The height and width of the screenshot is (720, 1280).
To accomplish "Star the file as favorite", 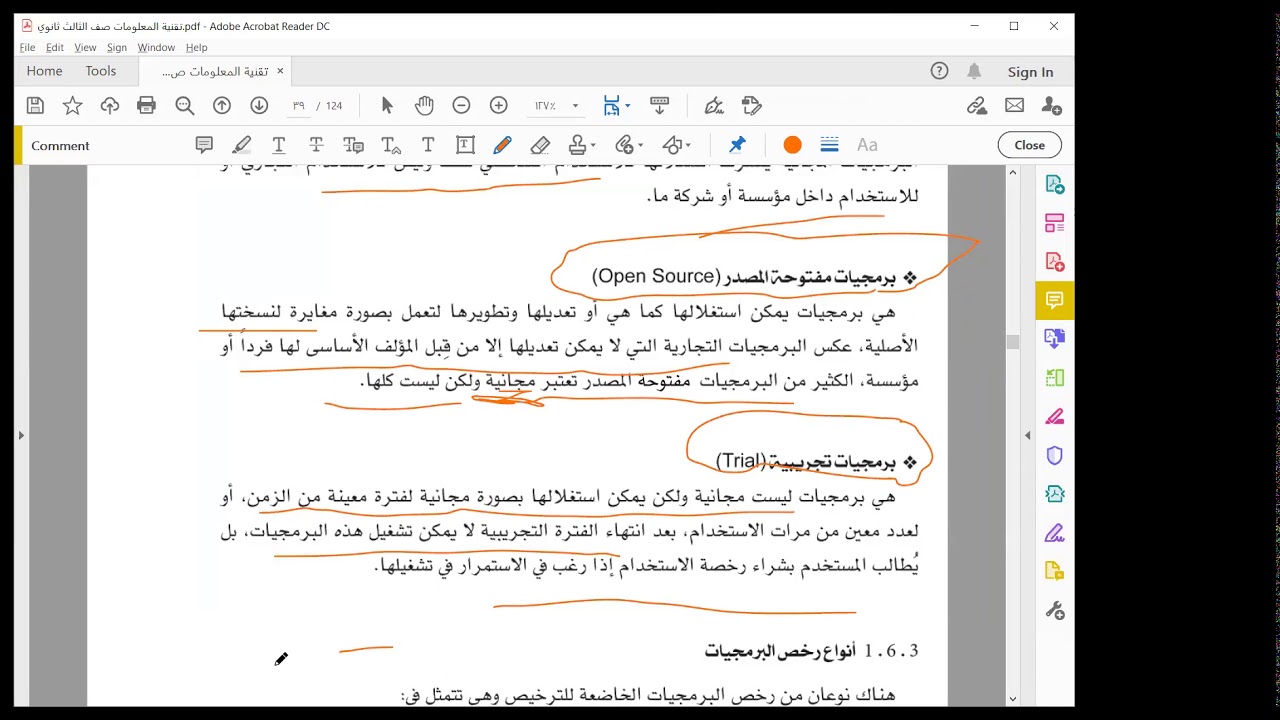I will 72,105.
